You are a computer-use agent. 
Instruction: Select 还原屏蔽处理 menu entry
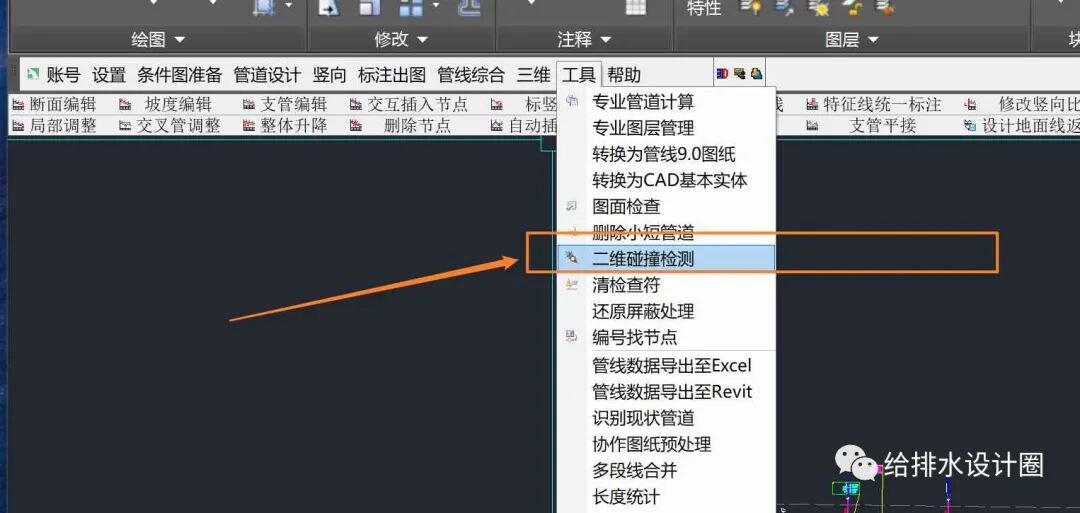pos(667,311)
